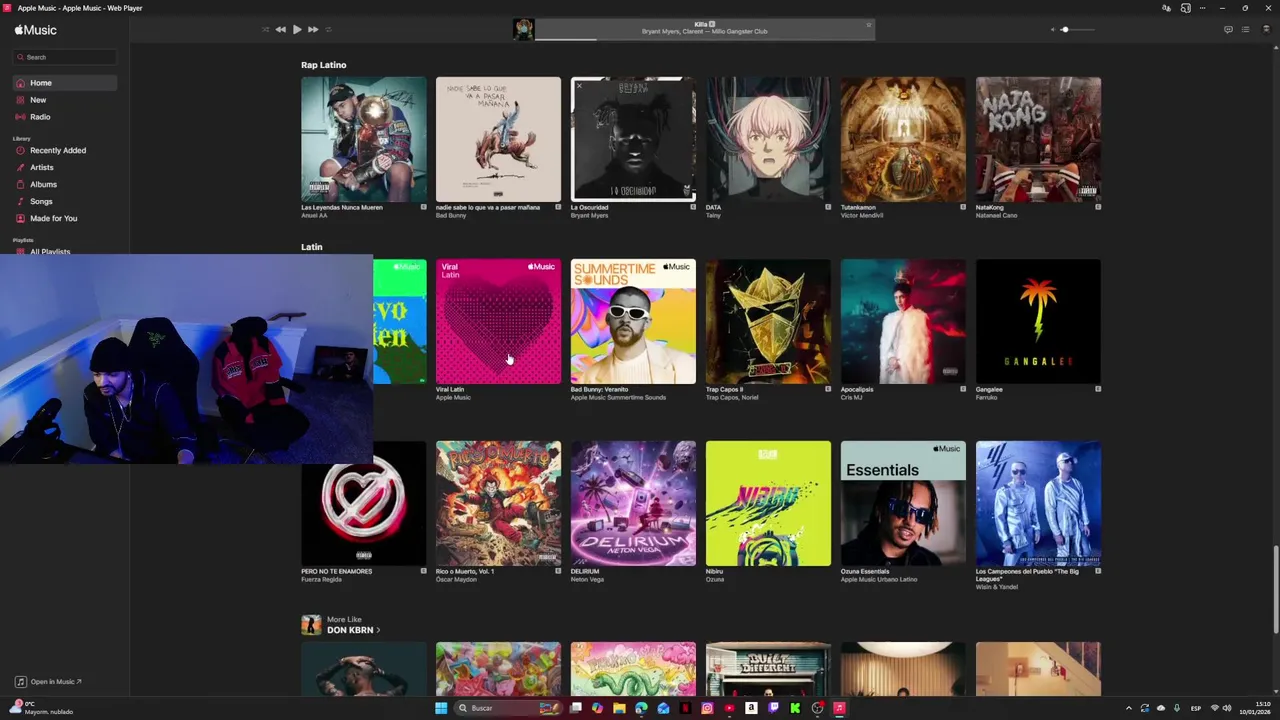Open File Explorer from taskbar

point(619,708)
